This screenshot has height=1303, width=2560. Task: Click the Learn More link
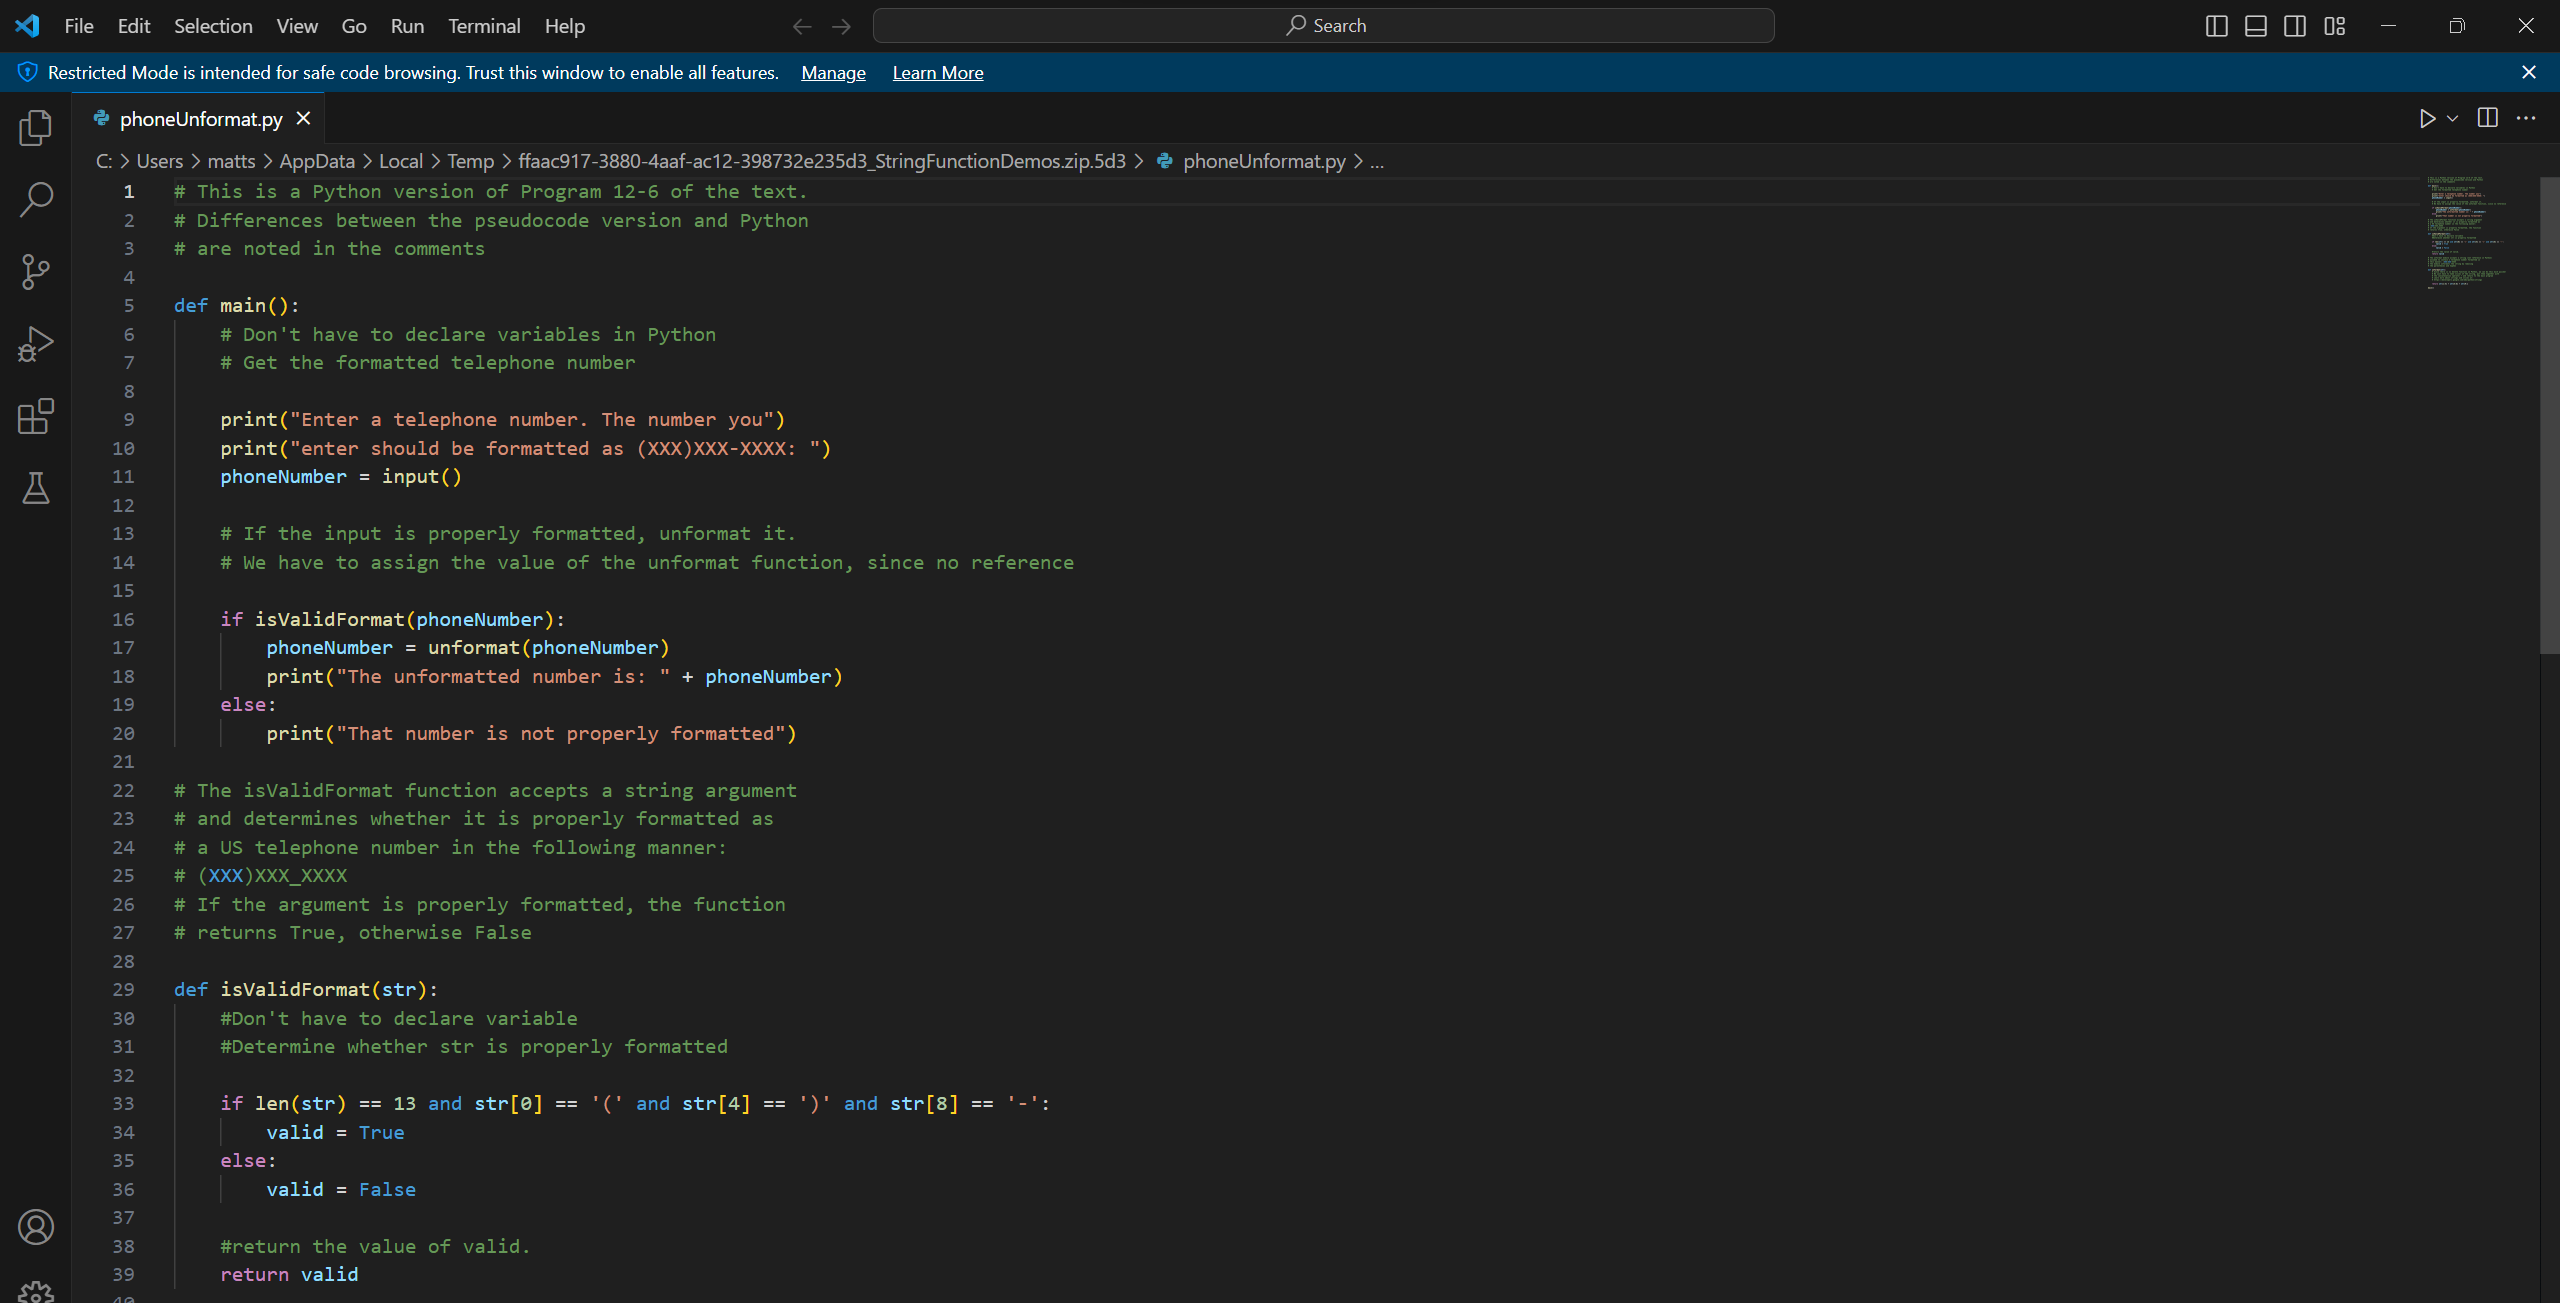937,72
